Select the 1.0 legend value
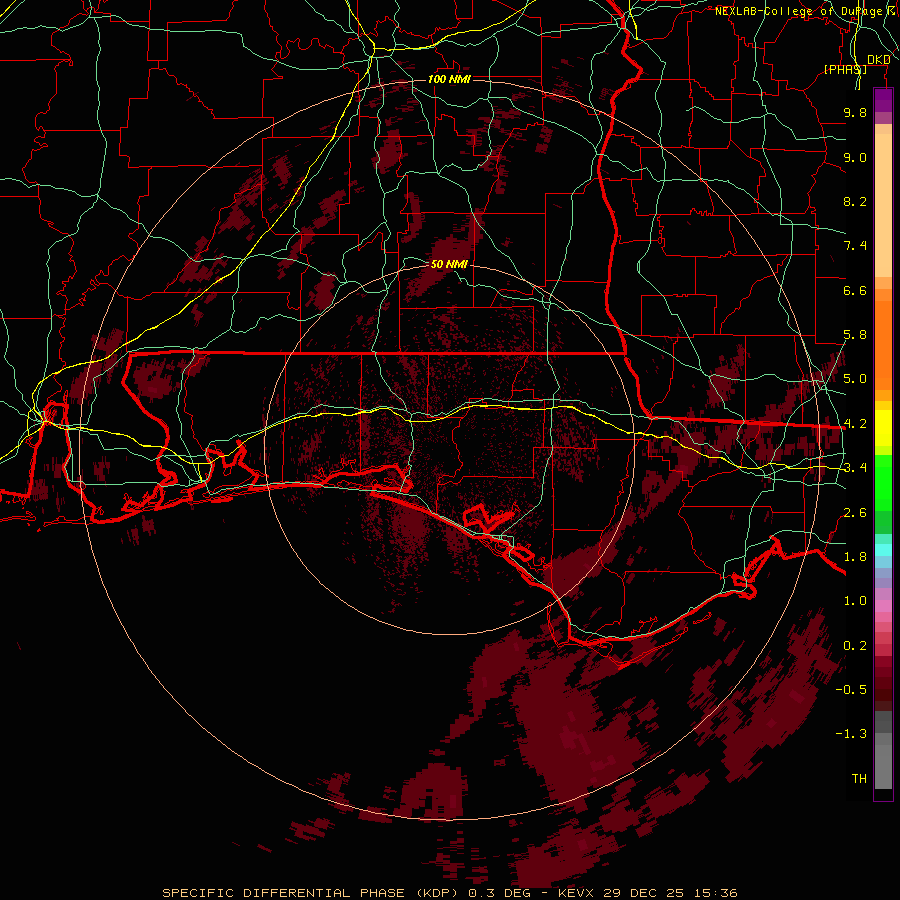The width and height of the screenshot is (900, 900). [x=855, y=601]
